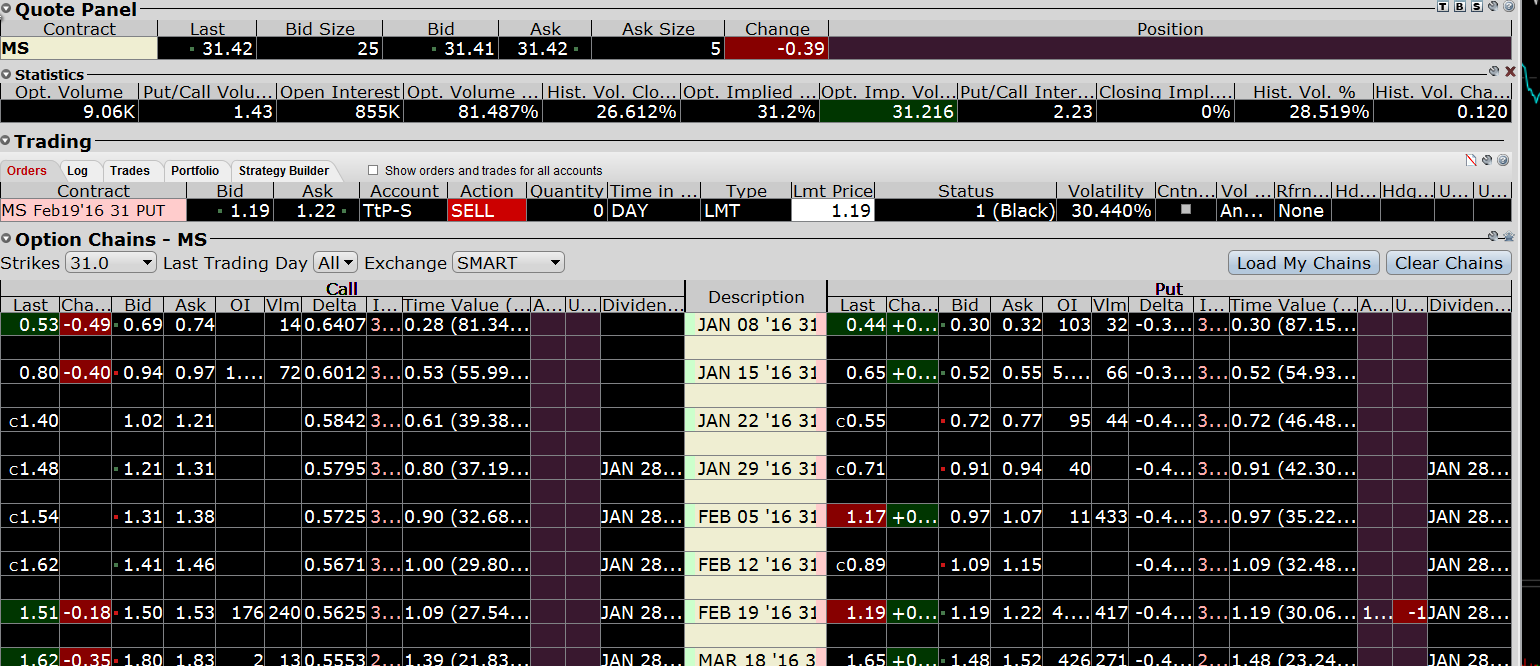This screenshot has height=666, width=1540.
Task: Select the FEB 05 '16 31 description row
Action: [x=756, y=517]
